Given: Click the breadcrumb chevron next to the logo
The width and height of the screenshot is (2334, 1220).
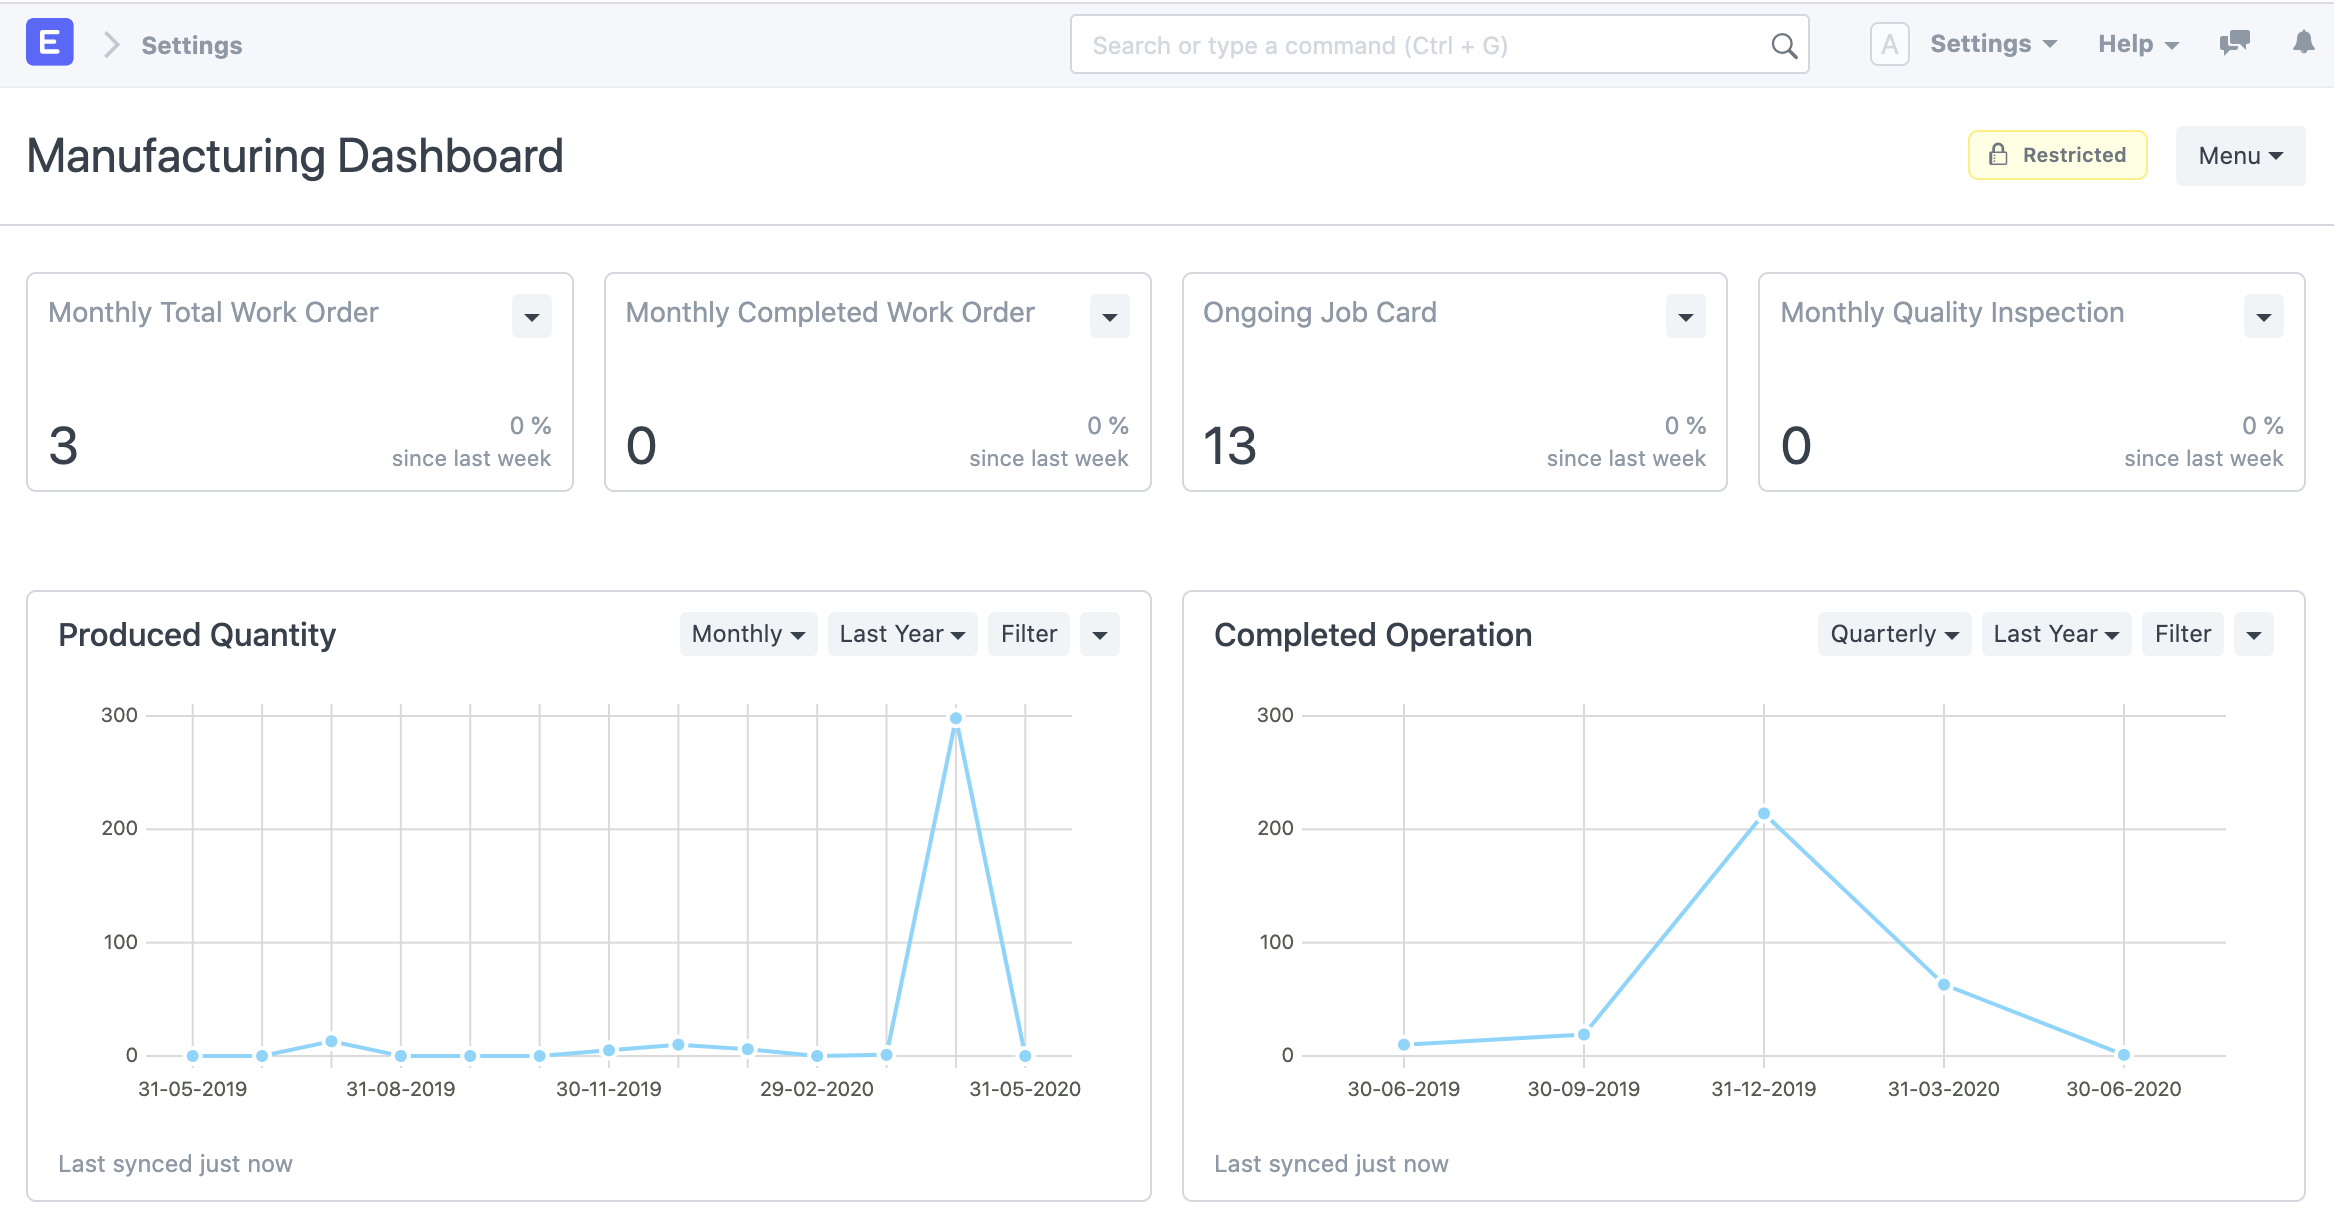Looking at the screenshot, I should click(111, 44).
